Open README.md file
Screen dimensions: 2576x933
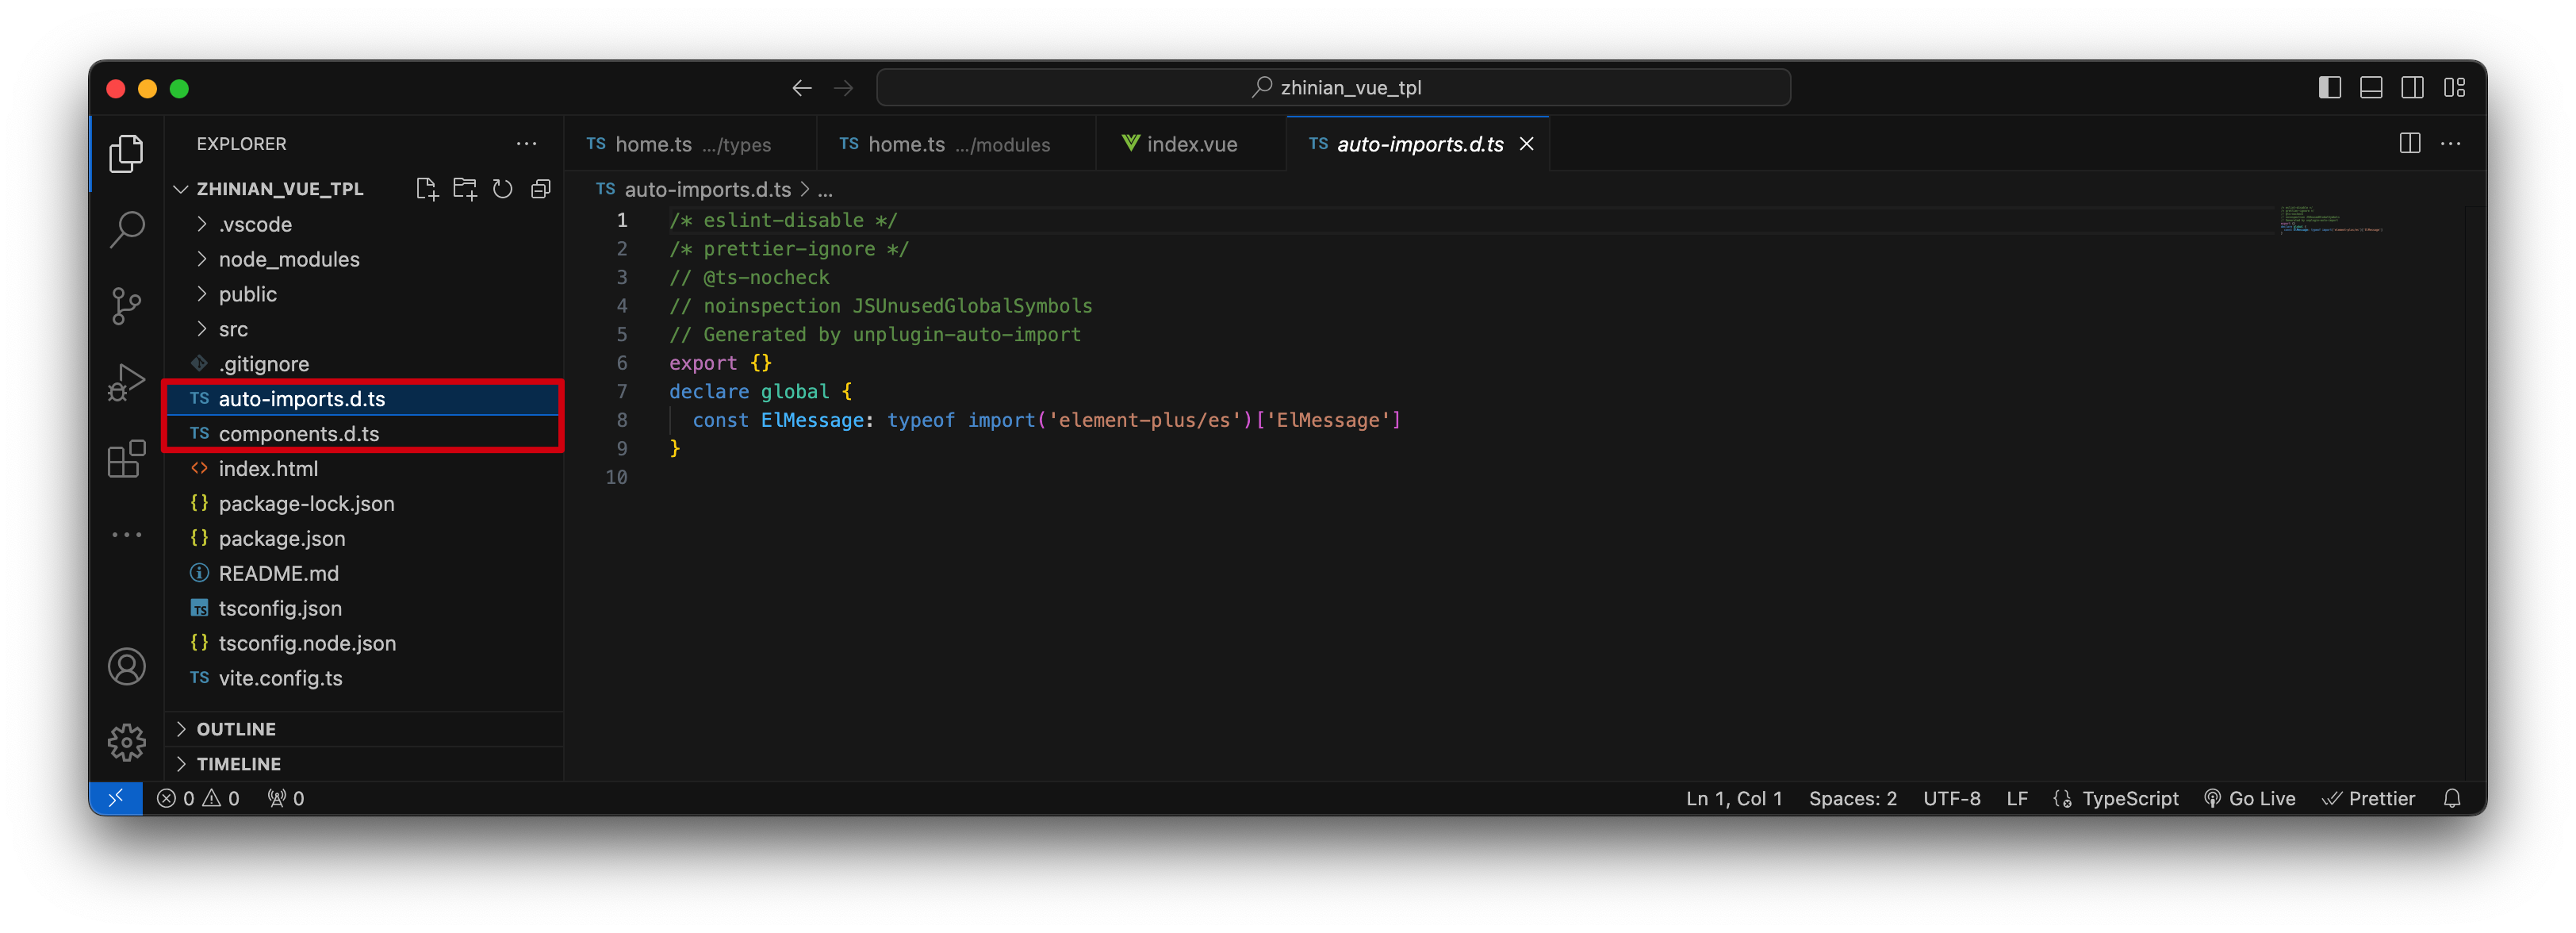366,573
